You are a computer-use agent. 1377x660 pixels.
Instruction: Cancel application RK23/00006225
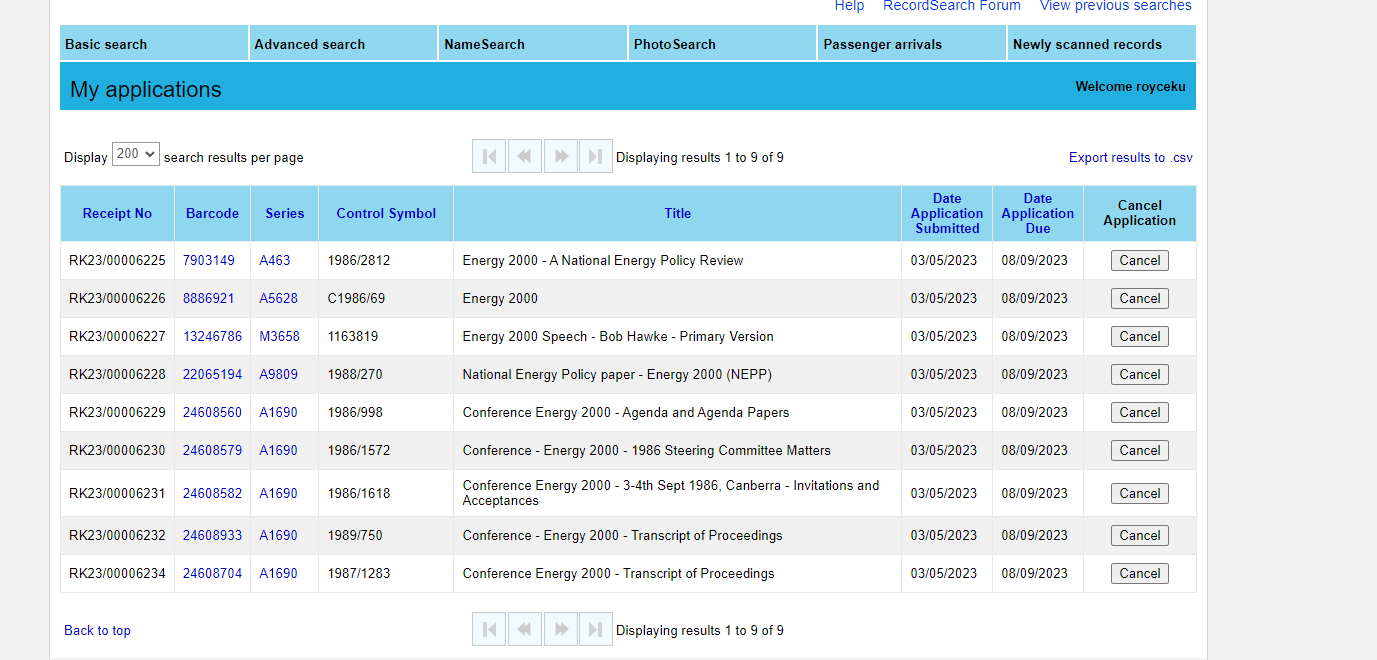point(1139,261)
